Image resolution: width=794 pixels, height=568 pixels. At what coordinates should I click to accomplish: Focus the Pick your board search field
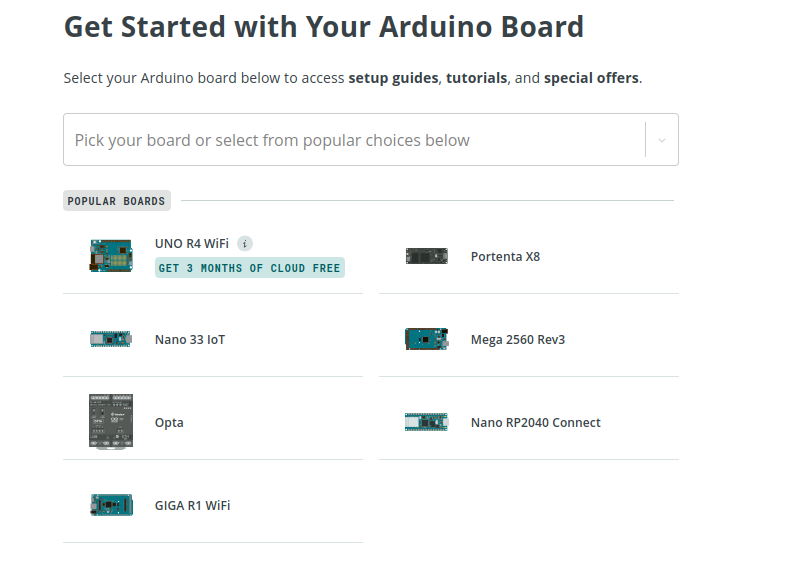(354, 140)
